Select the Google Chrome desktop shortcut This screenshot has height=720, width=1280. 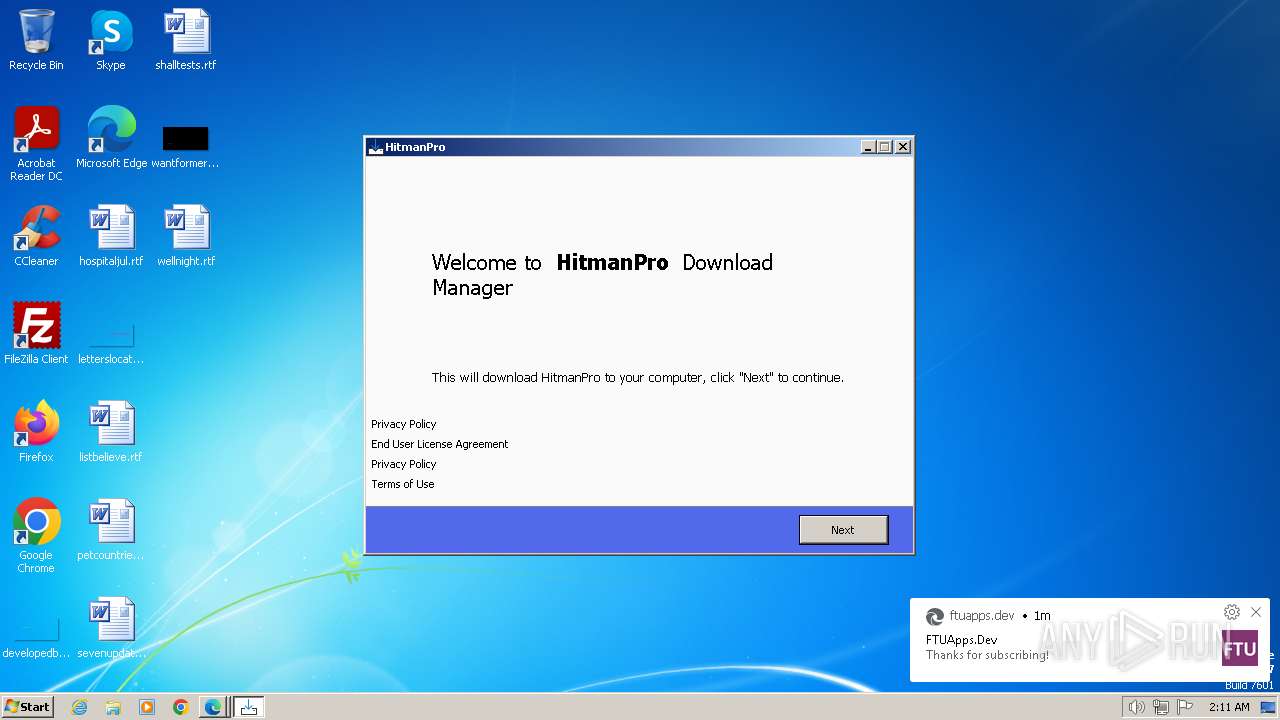(x=36, y=535)
